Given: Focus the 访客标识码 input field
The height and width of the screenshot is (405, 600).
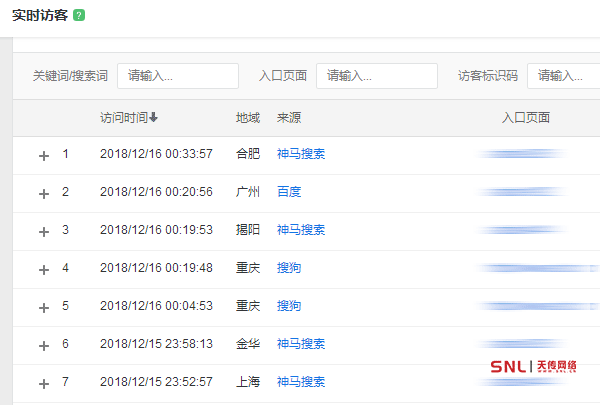Looking at the screenshot, I should pos(565,76).
